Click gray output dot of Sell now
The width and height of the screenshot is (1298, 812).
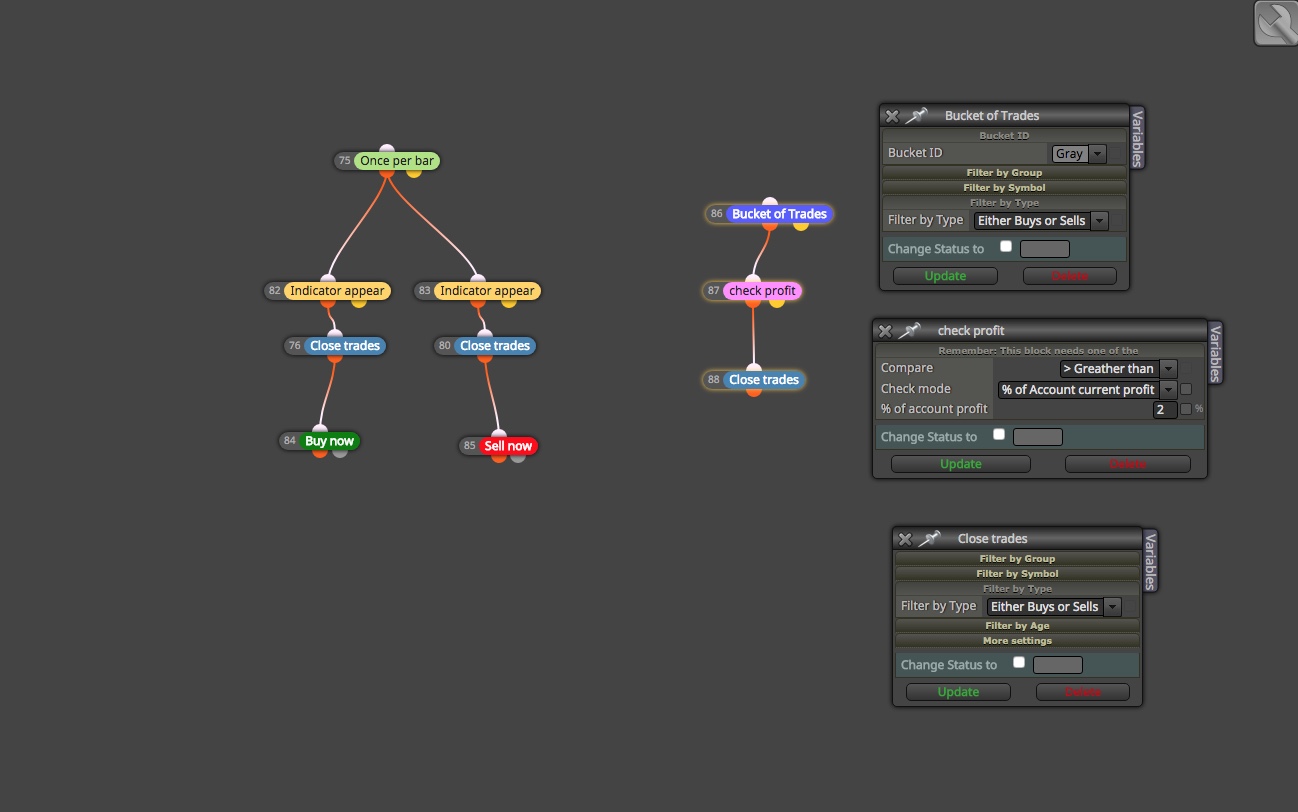pos(518,457)
